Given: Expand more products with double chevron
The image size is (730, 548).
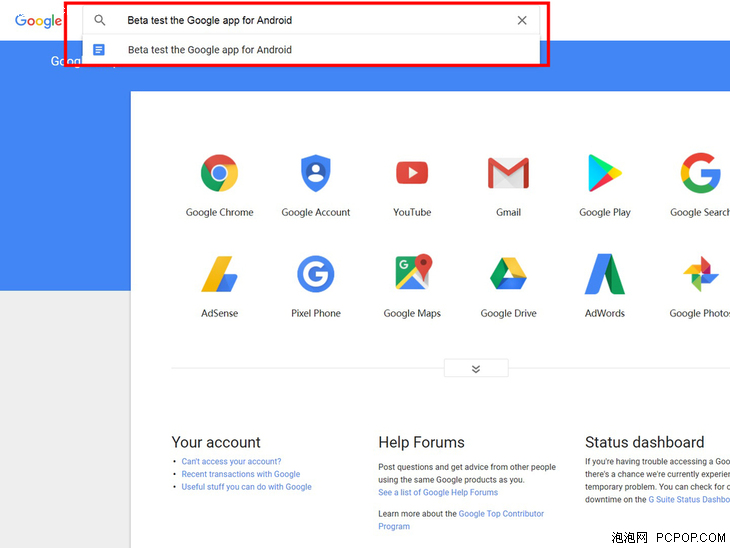Looking at the screenshot, I should pos(476,368).
